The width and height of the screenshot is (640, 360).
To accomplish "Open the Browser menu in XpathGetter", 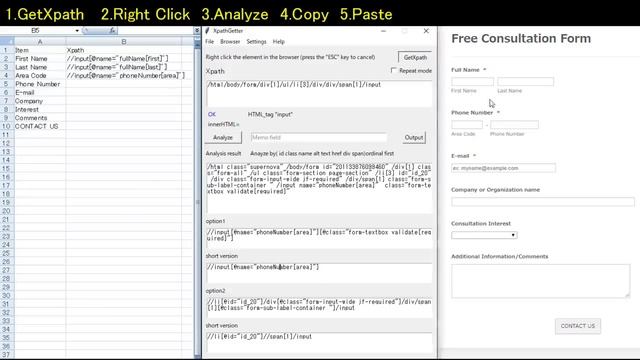I will 230,42.
